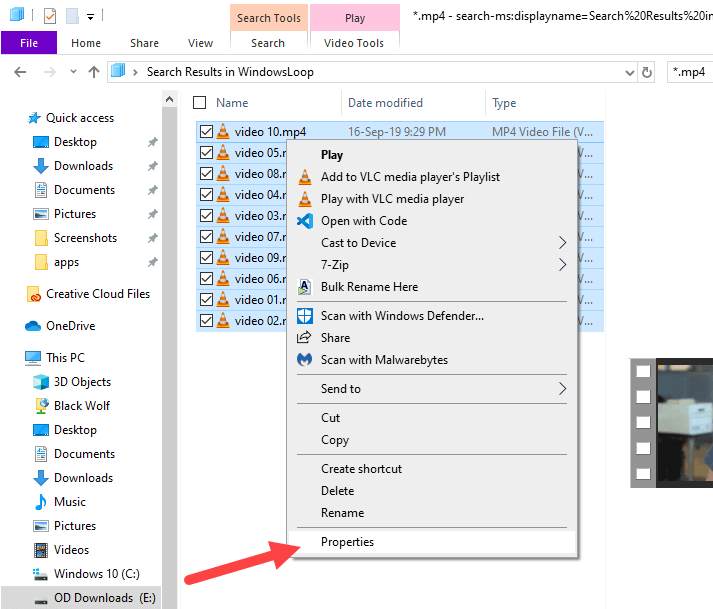Choose Bulk Rename Here
Screen dimensions: 713x609
[x=432, y=287]
